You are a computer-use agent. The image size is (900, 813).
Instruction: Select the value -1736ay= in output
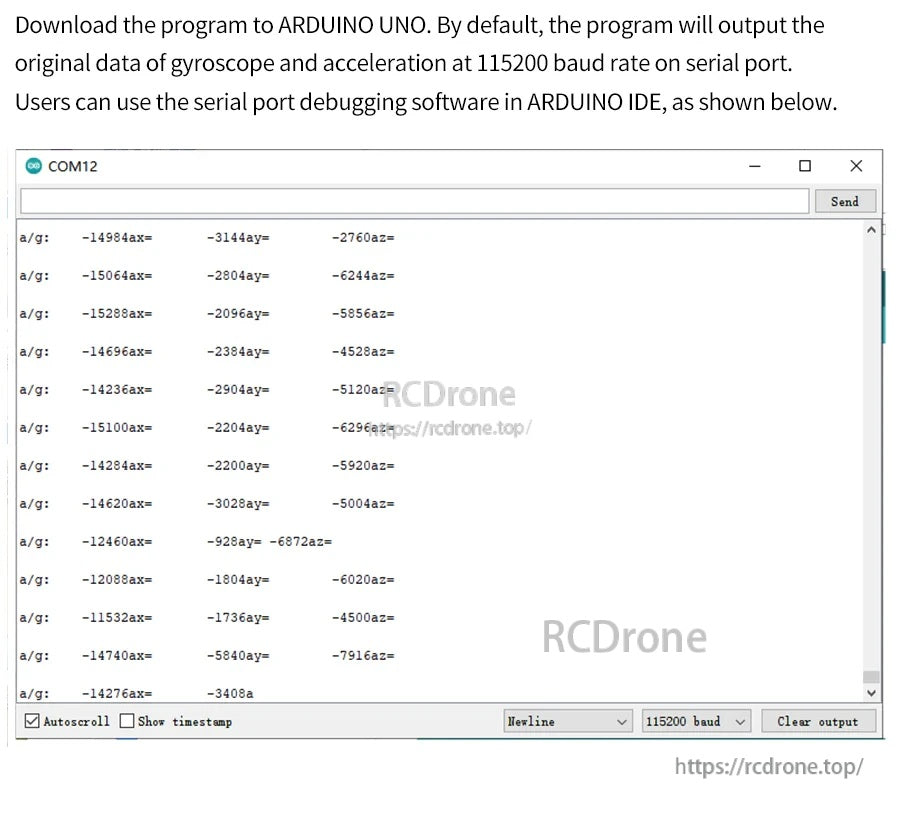pos(238,617)
